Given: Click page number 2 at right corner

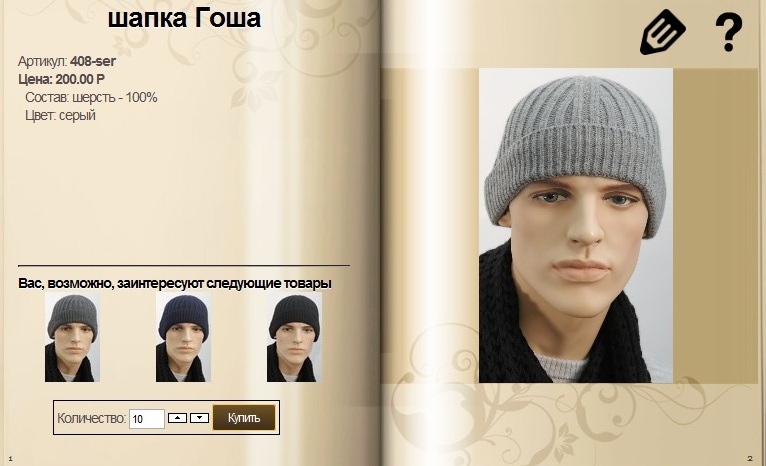Looking at the screenshot, I should (x=750, y=458).
